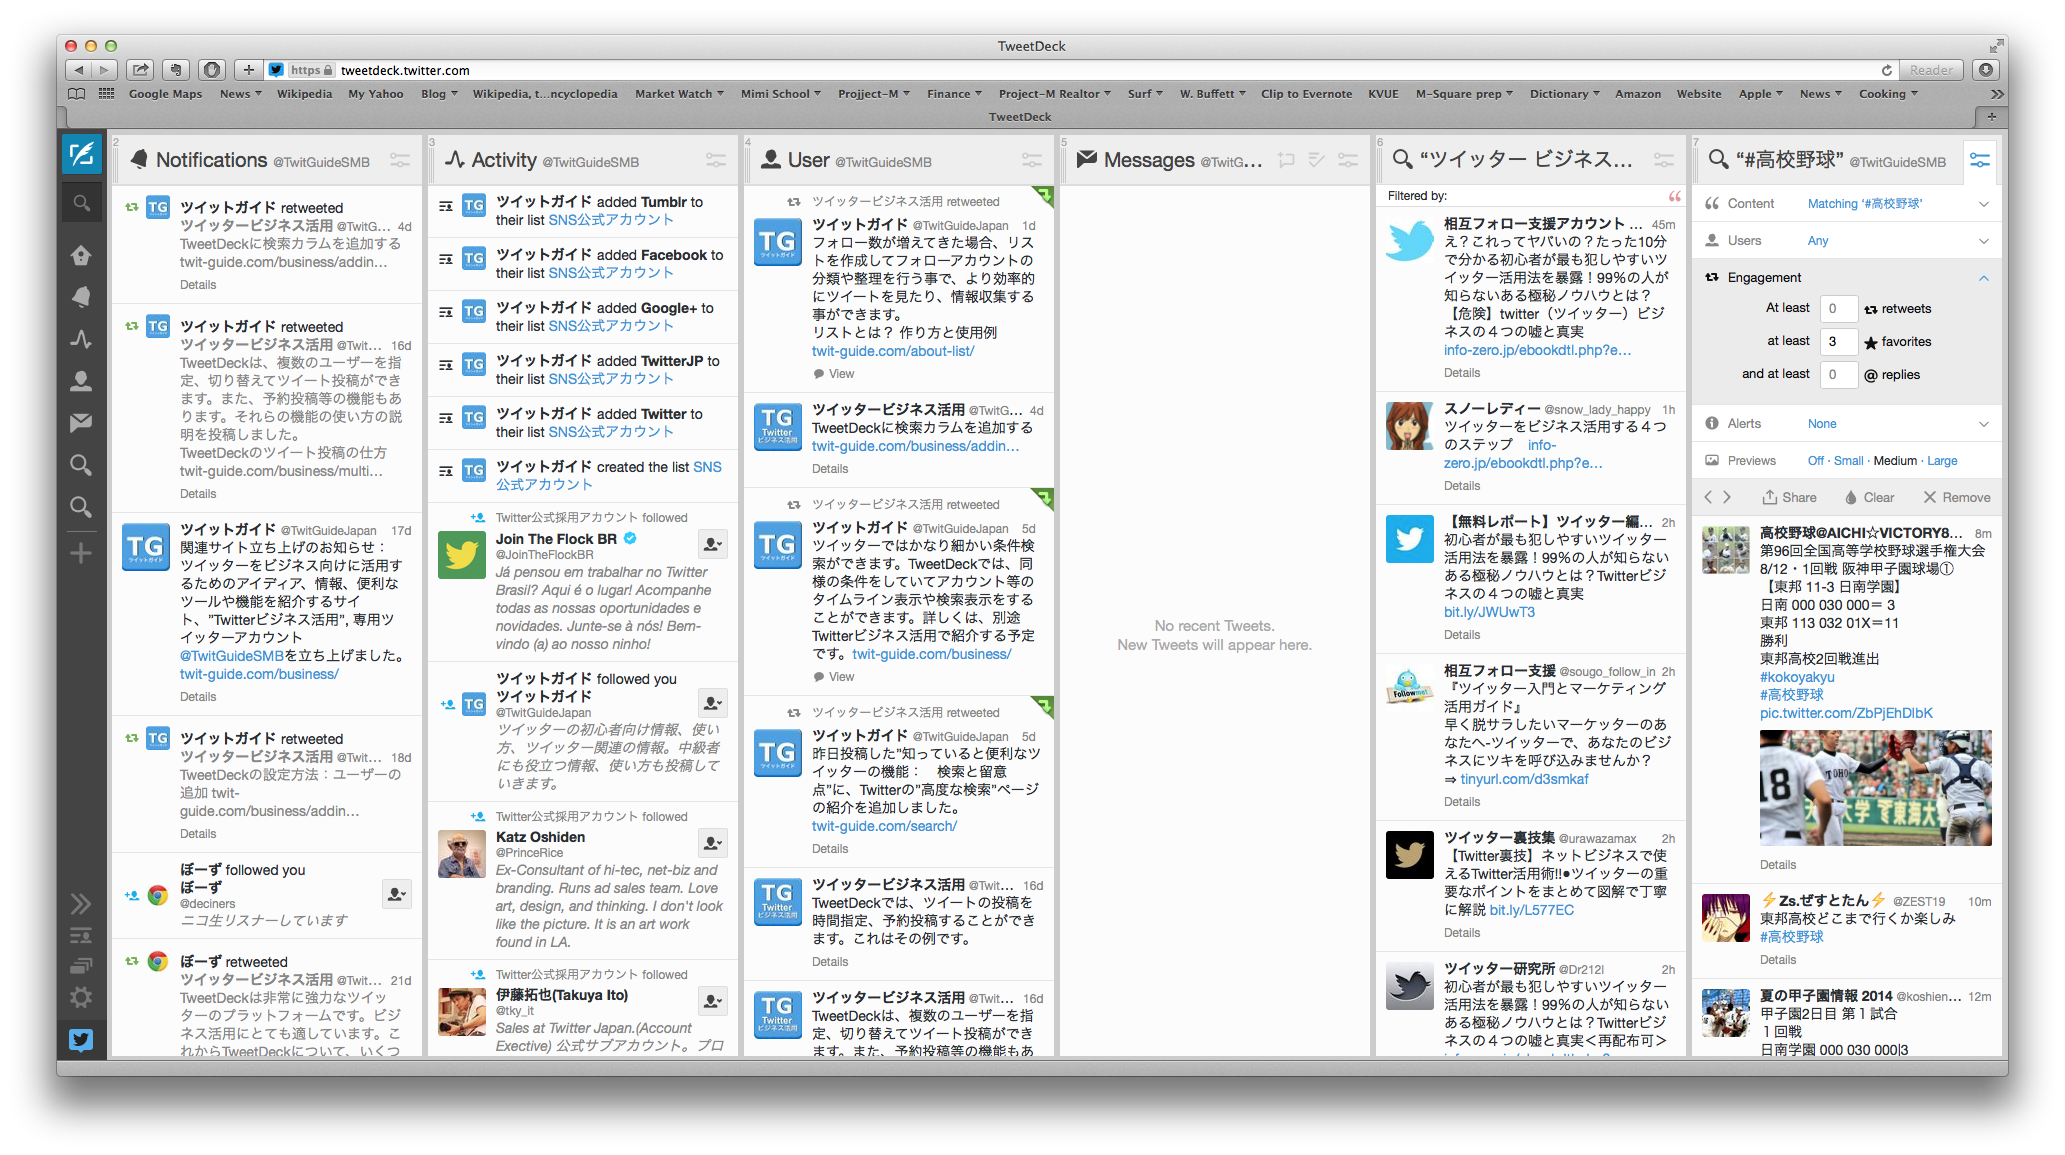Open Collections stacked-cards icon in sidebar

[81, 966]
